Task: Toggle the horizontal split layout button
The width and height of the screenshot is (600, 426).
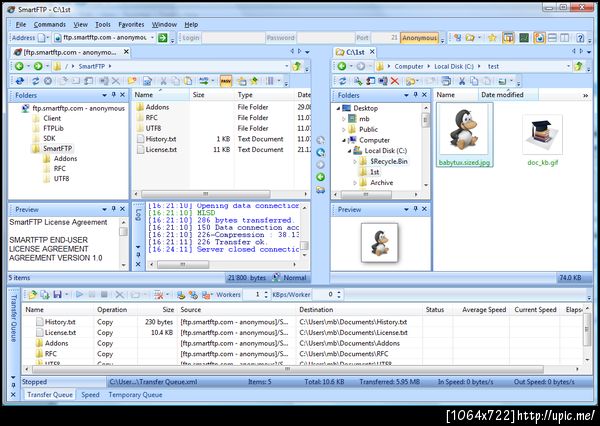Action: (552, 38)
